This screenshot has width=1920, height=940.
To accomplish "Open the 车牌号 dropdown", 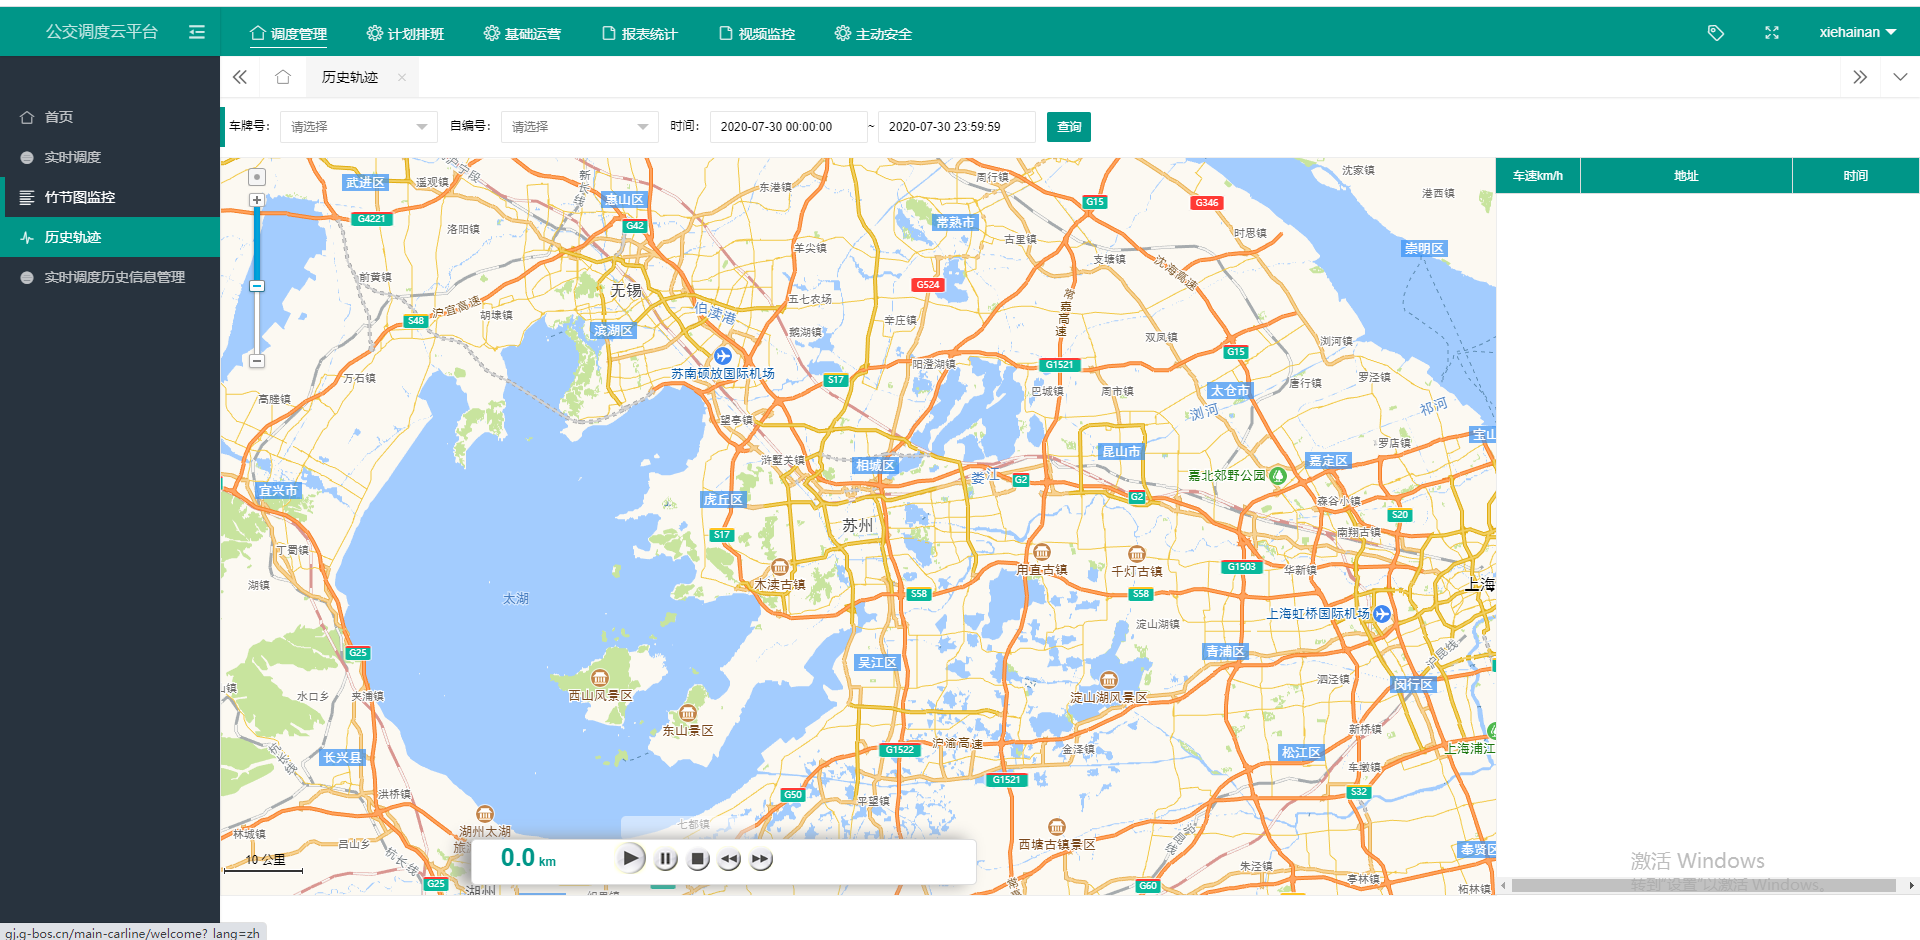I will click(358, 127).
